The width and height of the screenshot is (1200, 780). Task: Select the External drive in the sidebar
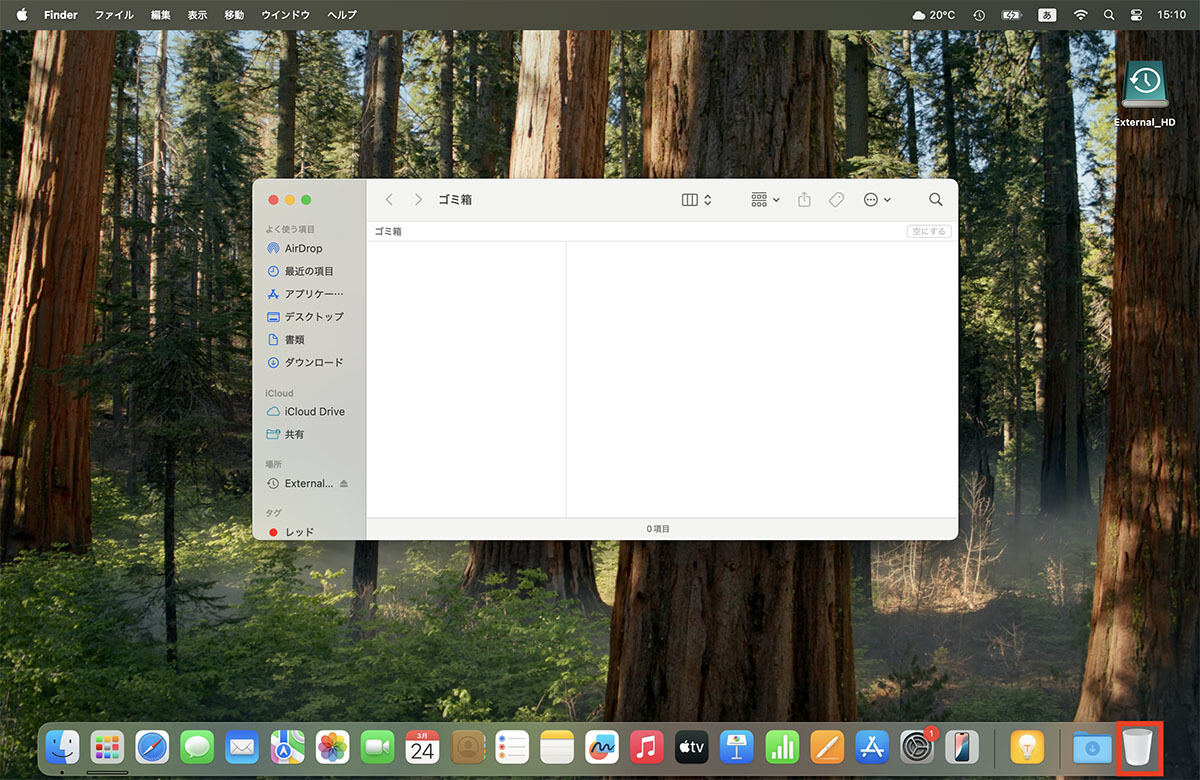pyautogui.click(x=300, y=484)
